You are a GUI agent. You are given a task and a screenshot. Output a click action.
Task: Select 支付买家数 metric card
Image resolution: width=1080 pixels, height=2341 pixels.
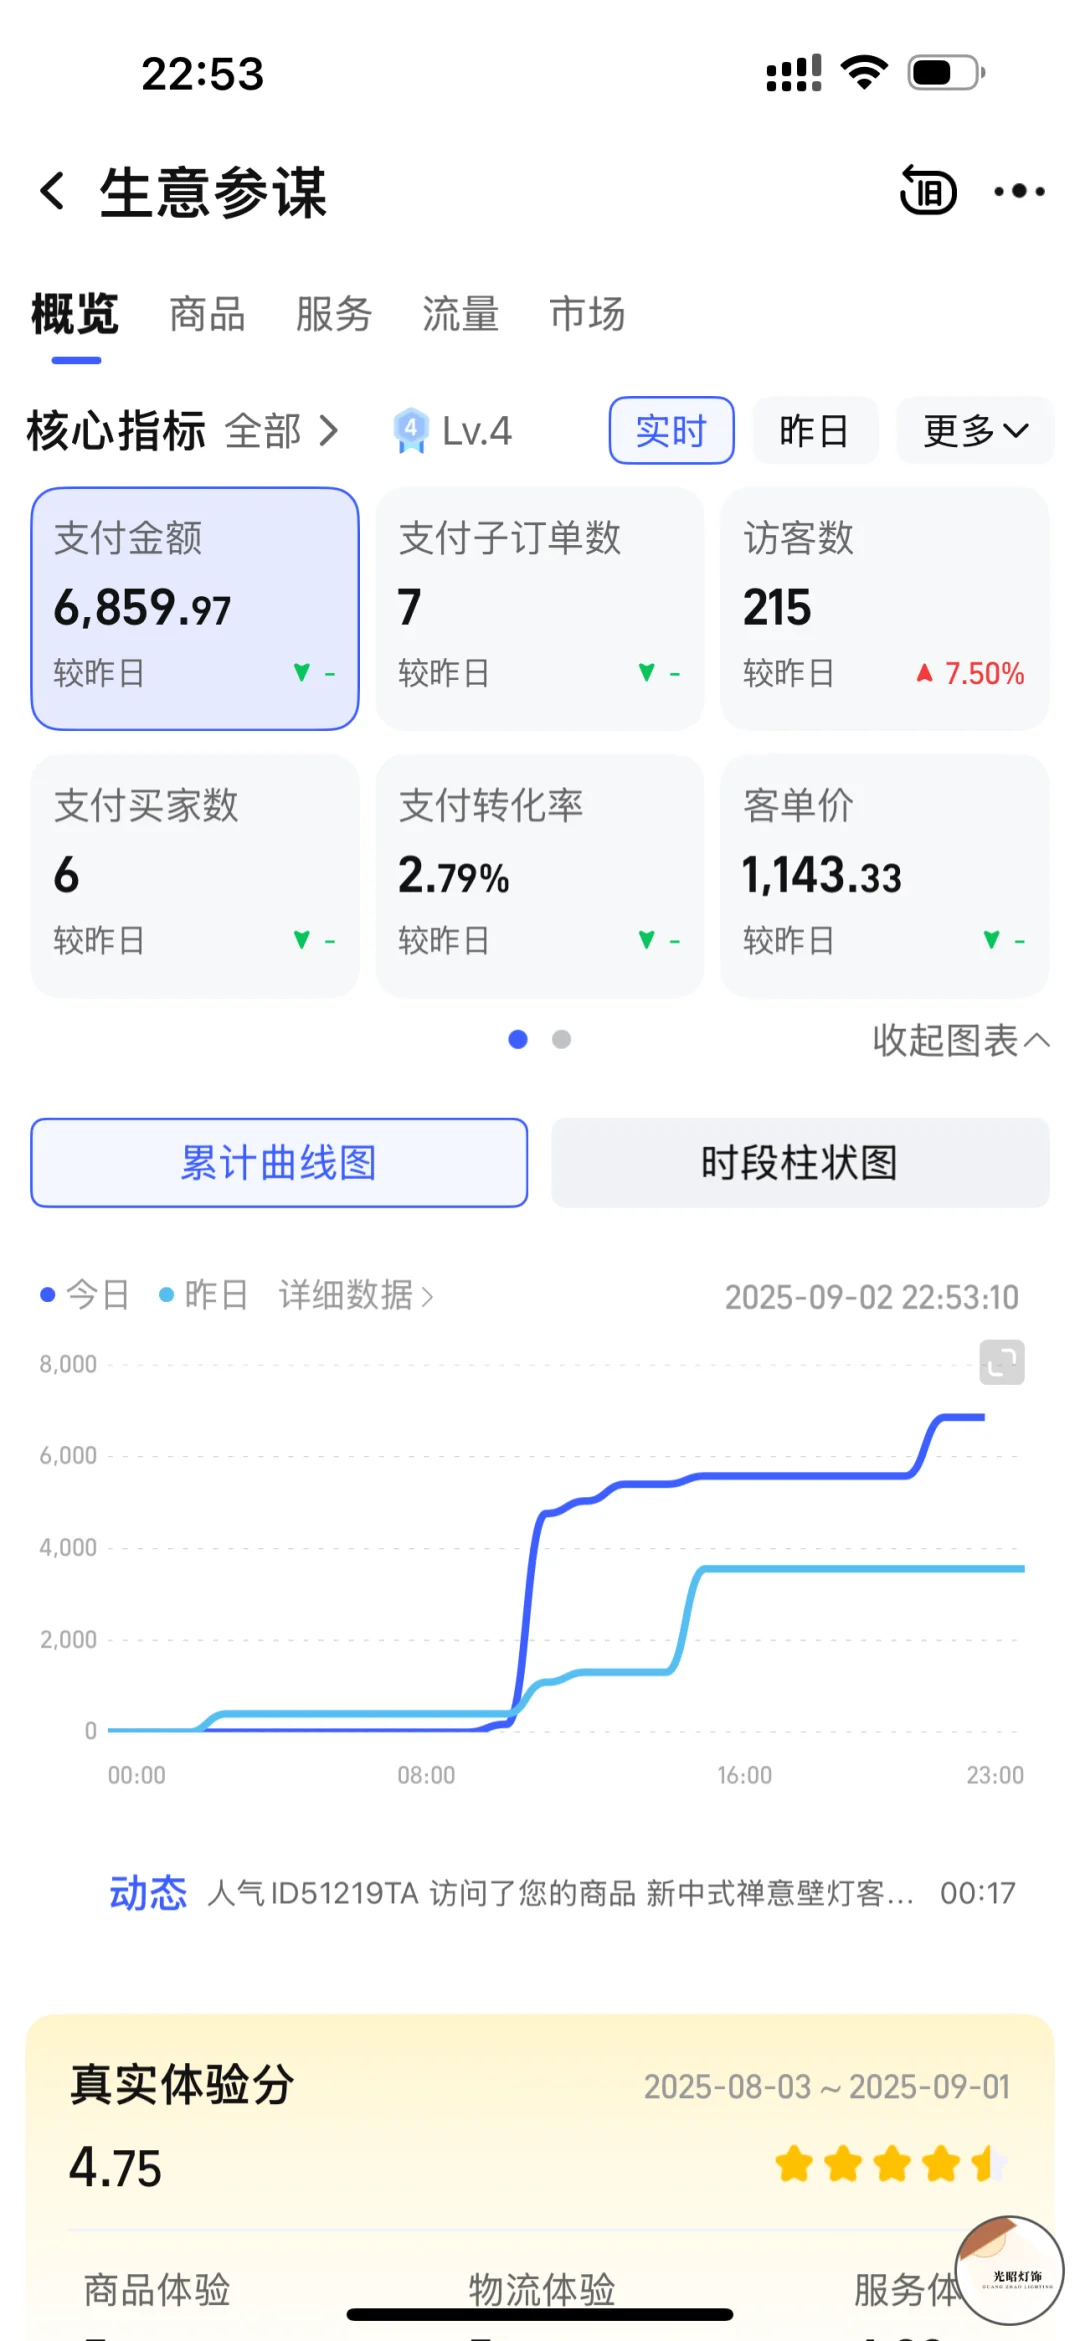(195, 876)
